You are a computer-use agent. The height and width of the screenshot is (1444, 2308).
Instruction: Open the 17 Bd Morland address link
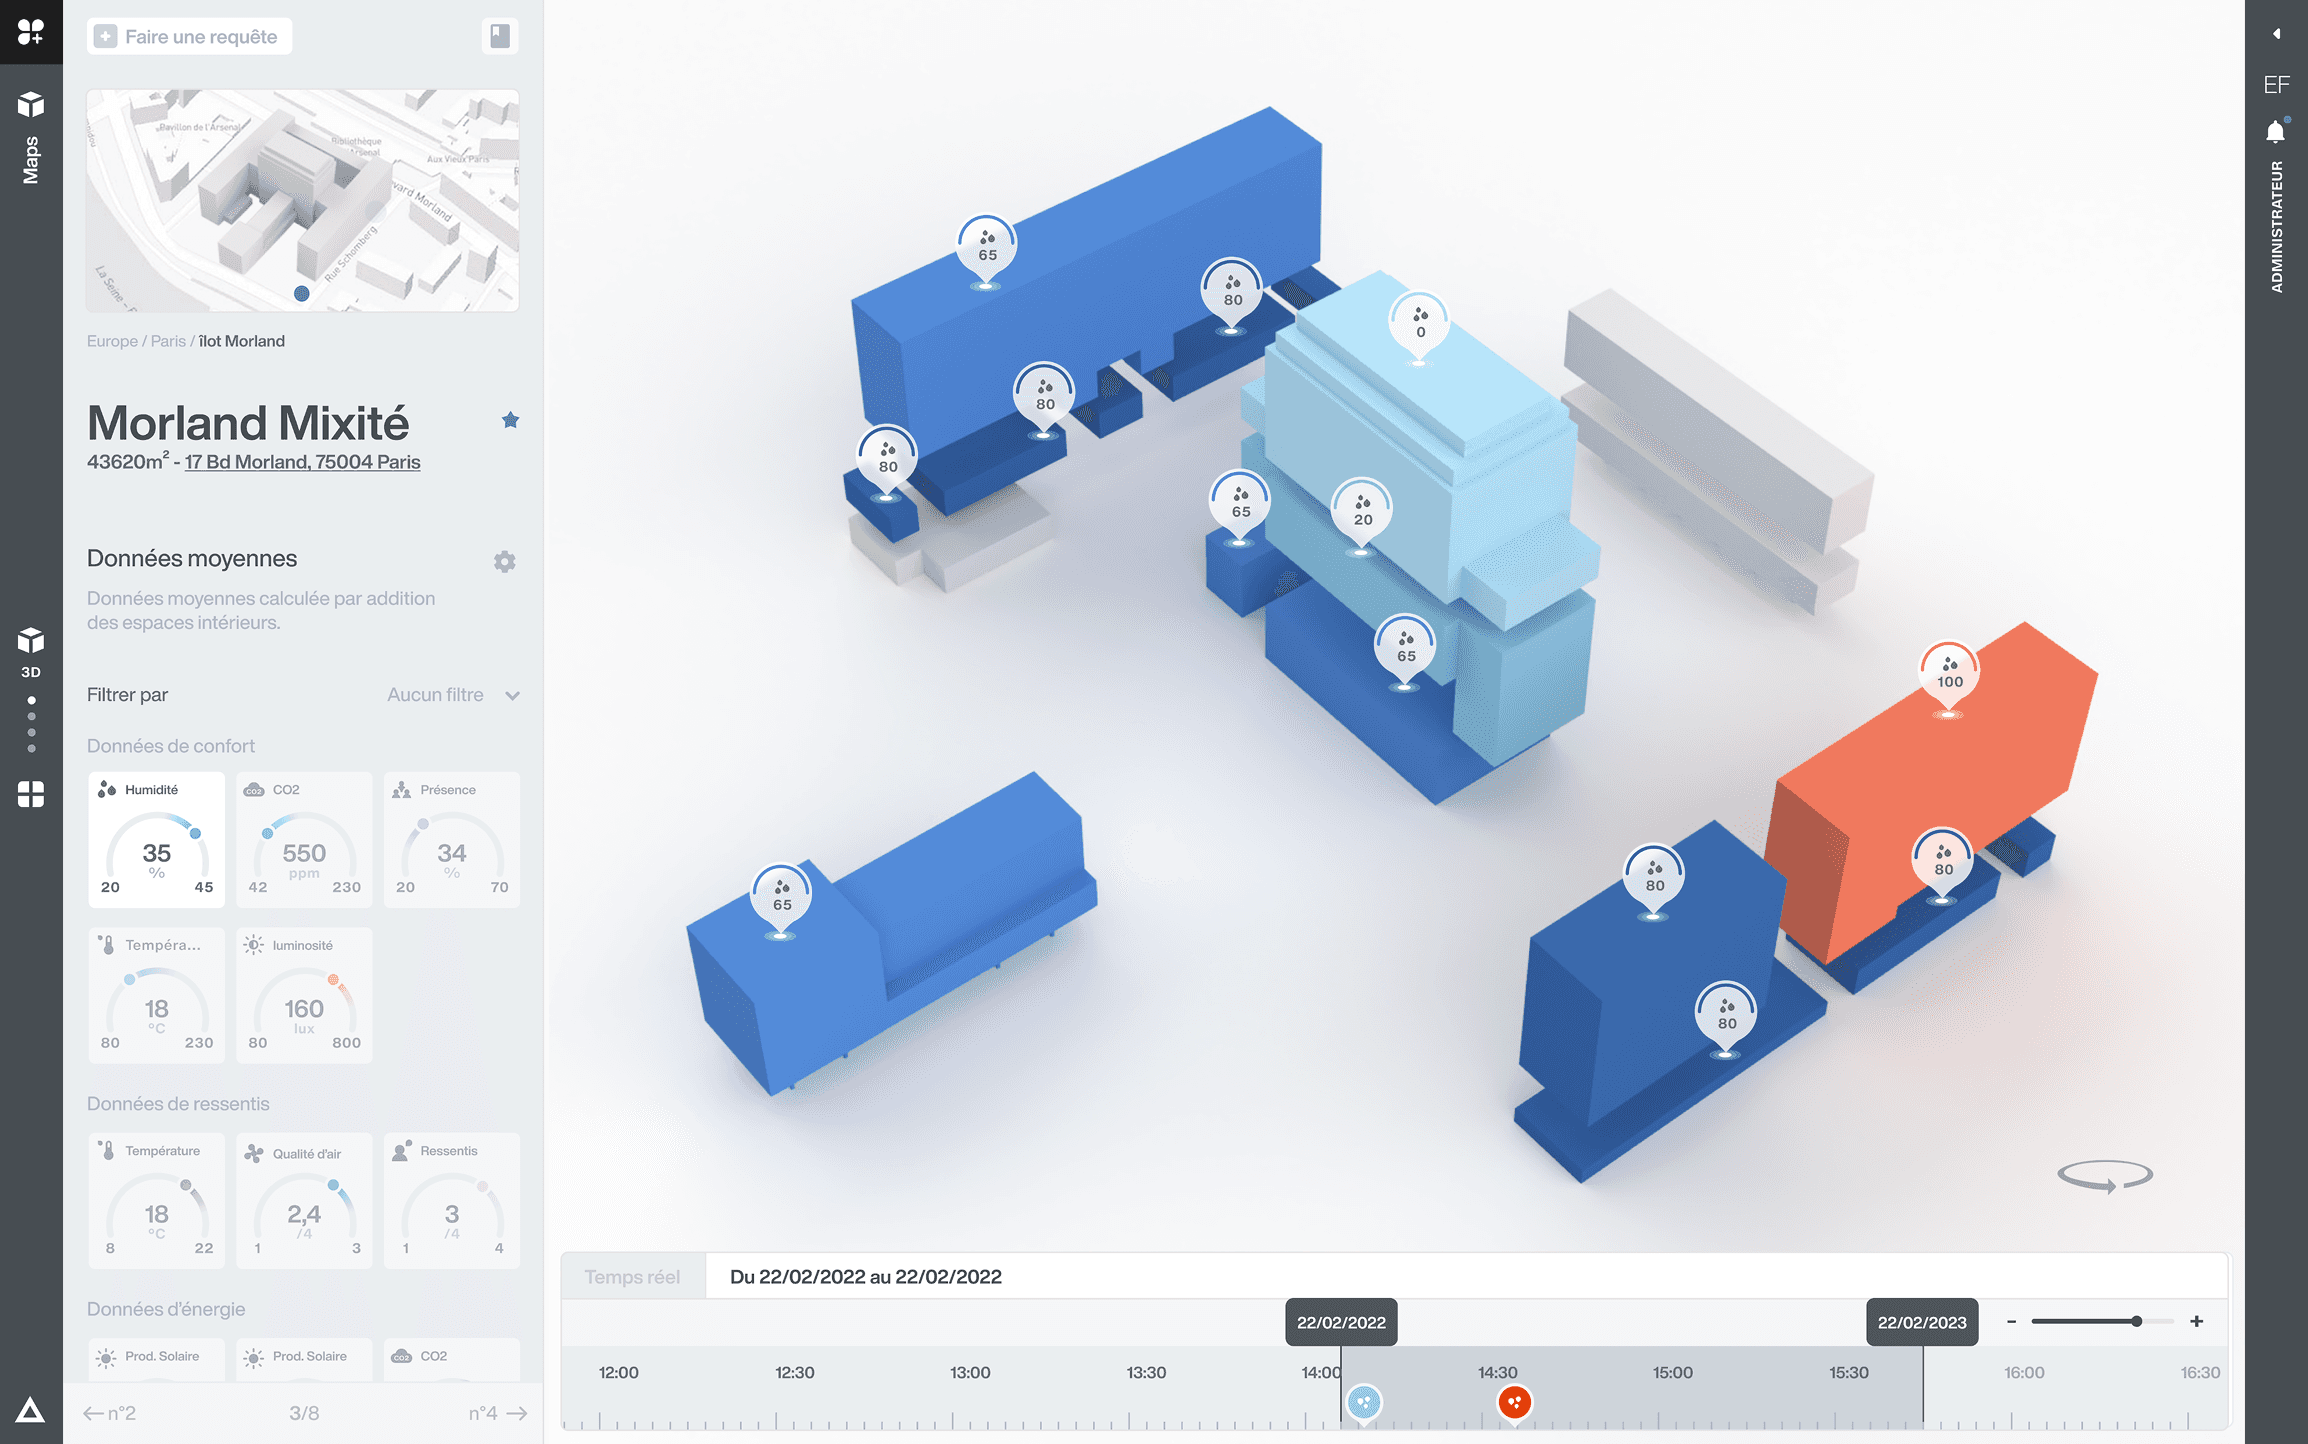click(x=302, y=462)
